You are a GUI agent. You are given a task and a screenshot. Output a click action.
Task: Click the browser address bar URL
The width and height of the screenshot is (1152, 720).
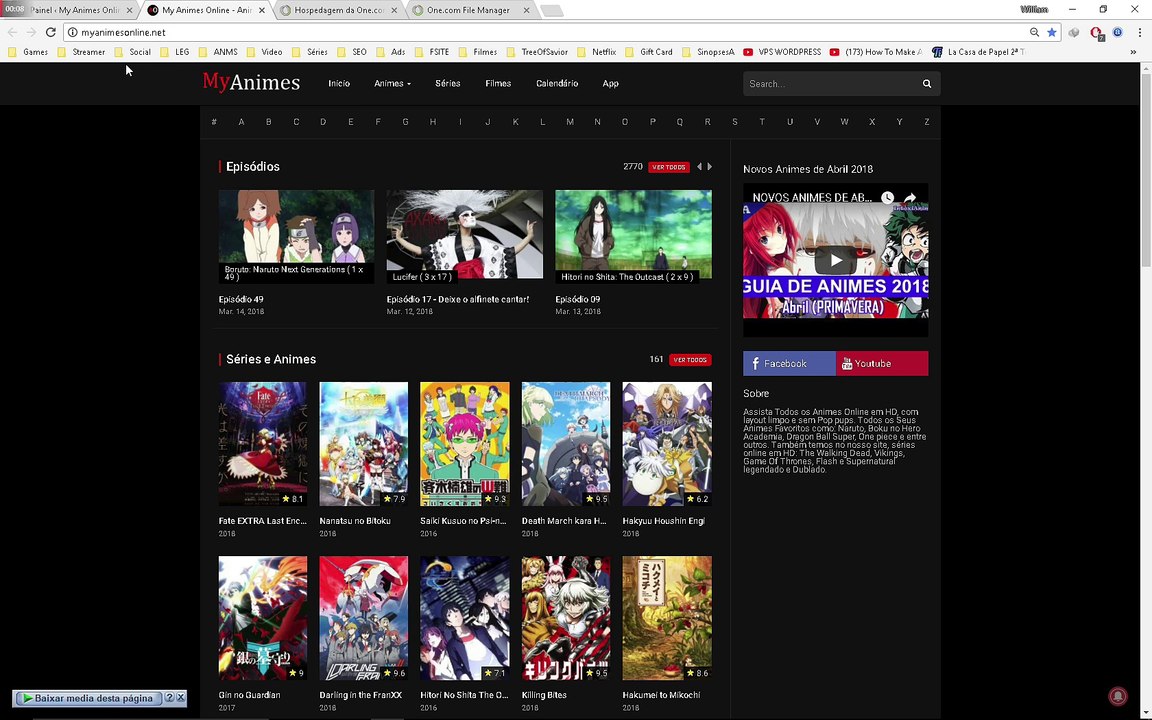click(123, 32)
